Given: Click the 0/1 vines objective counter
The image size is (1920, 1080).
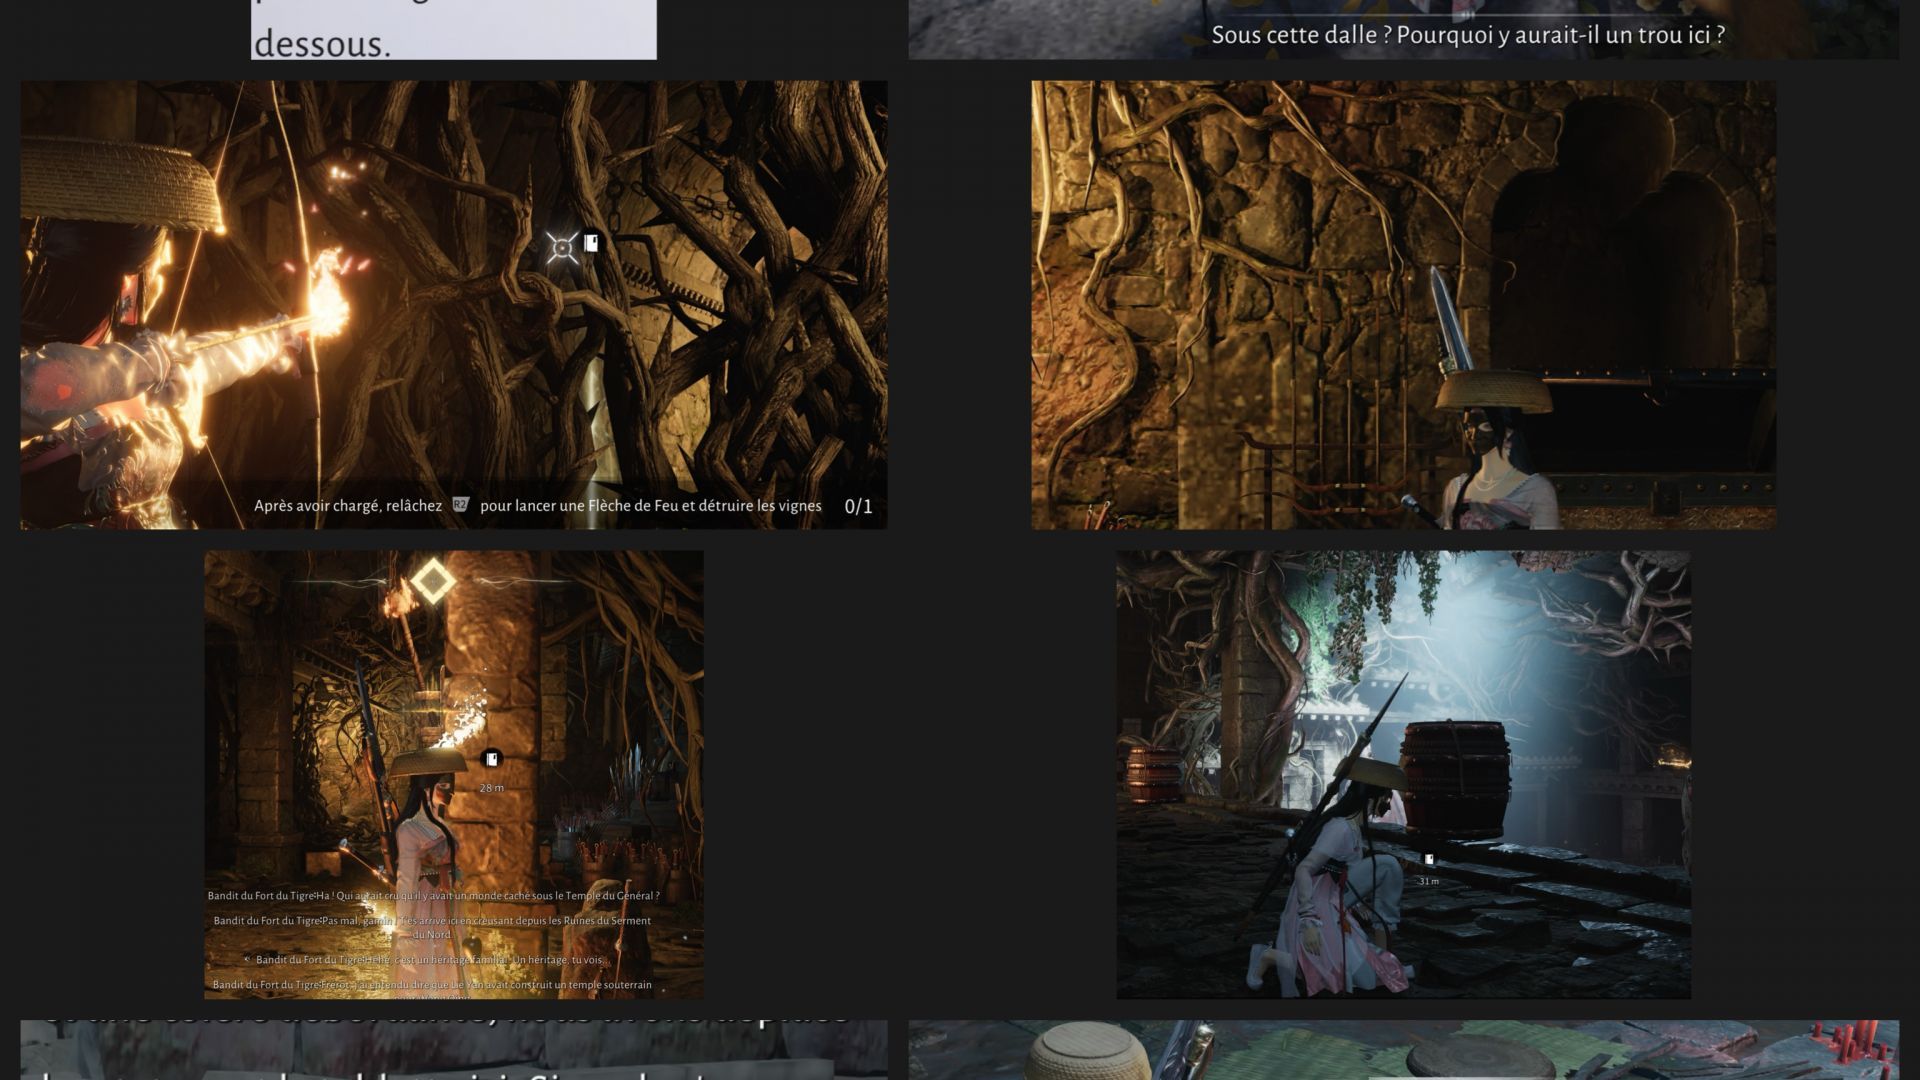Looking at the screenshot, I should [858, 506].
